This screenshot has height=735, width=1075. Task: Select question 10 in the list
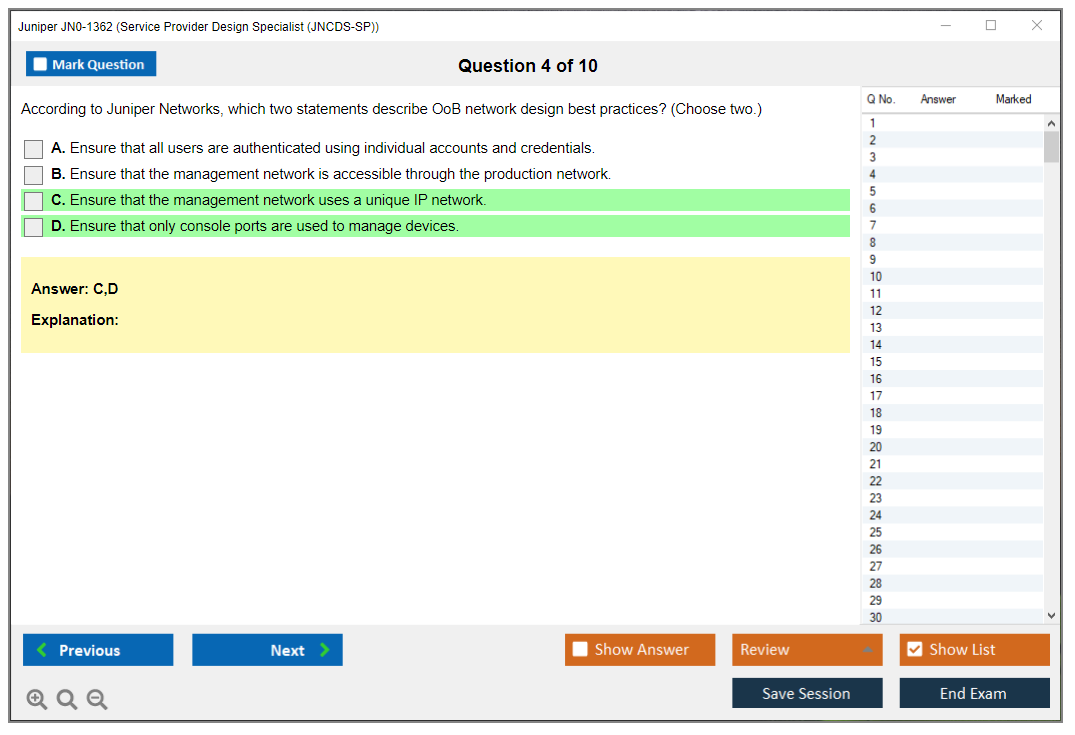pyautogui.click(x=876, y=277)
